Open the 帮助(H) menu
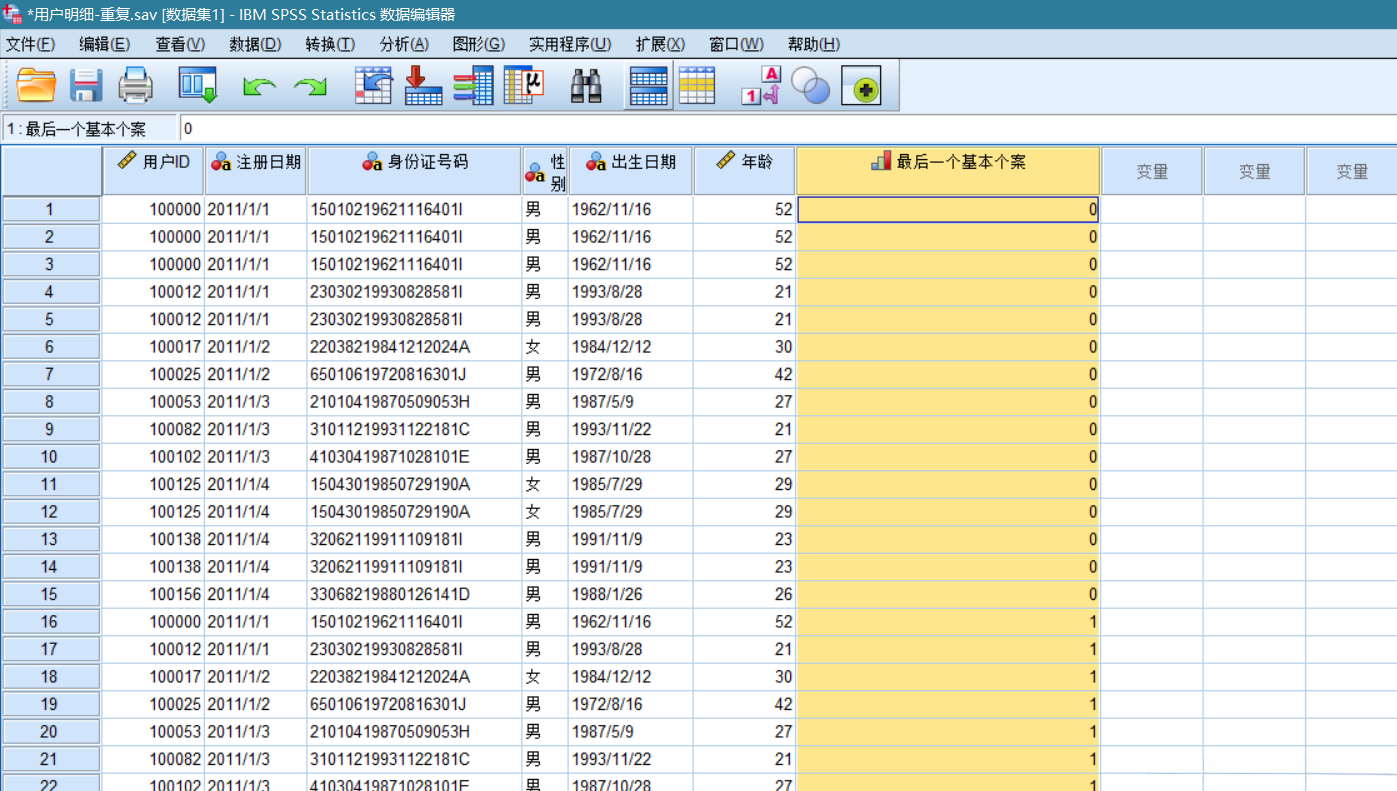 coord(814,44)
